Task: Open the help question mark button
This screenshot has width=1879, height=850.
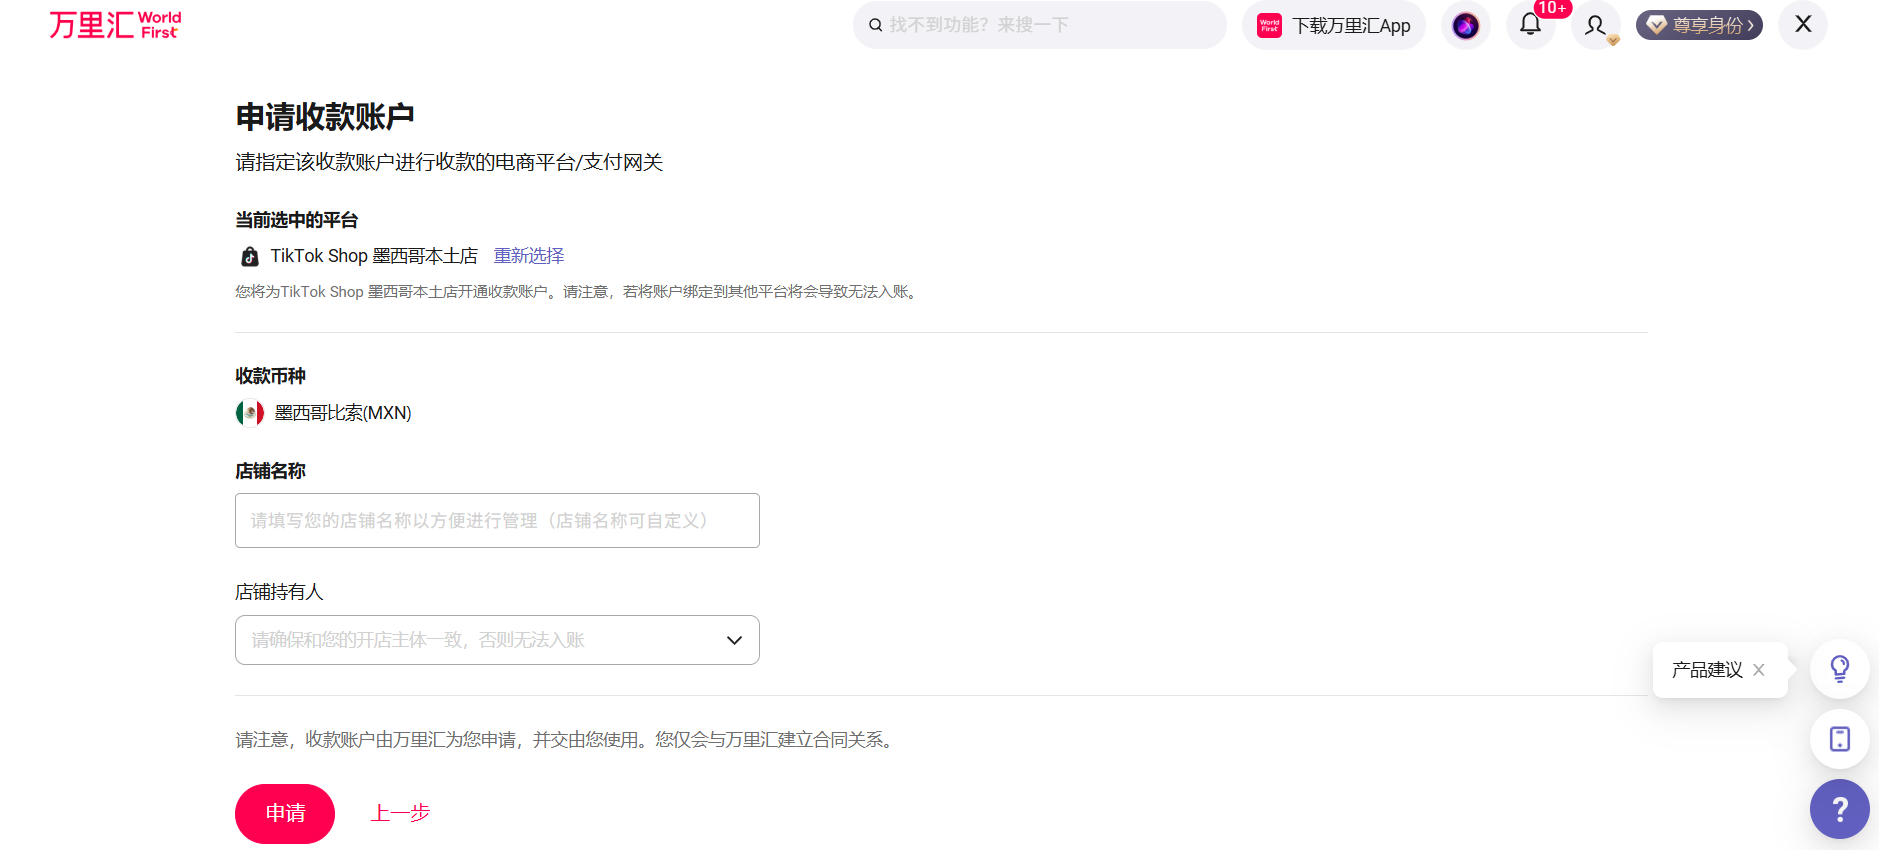Action: click(x=1840, y=809)
